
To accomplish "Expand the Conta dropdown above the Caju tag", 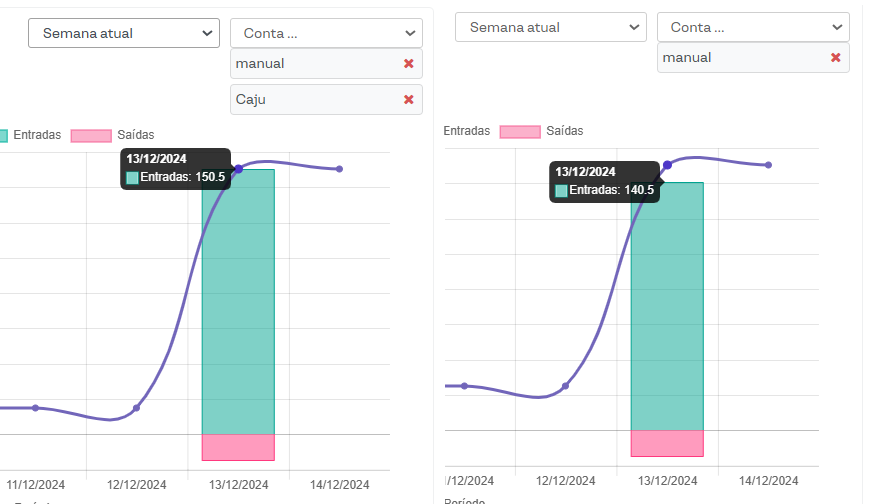I will [326, 33].
